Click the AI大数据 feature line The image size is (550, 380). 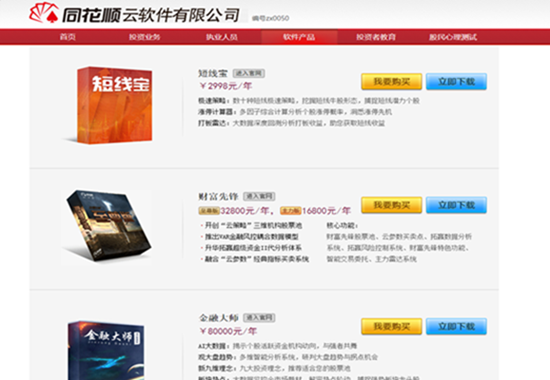[277, 346]
